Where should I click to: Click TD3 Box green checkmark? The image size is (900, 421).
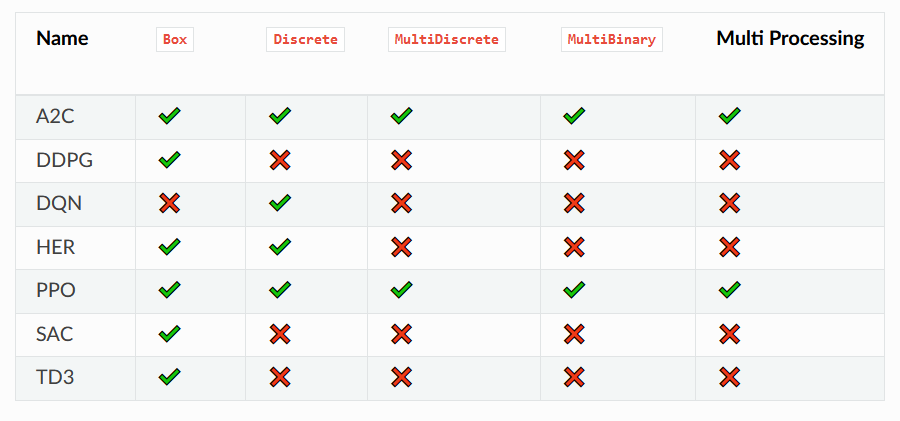(x=169, y=377)
